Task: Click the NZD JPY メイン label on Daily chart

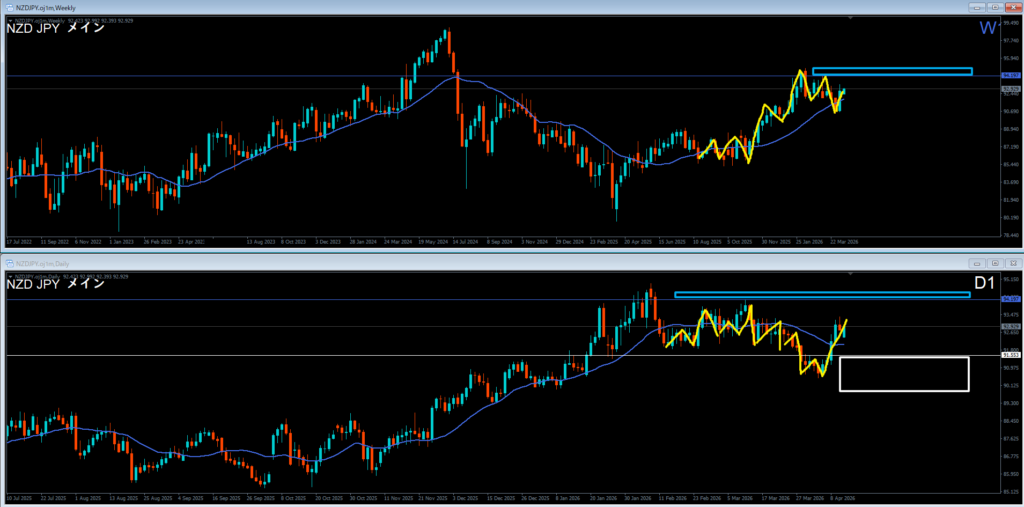Action: (x=55, y=284)
